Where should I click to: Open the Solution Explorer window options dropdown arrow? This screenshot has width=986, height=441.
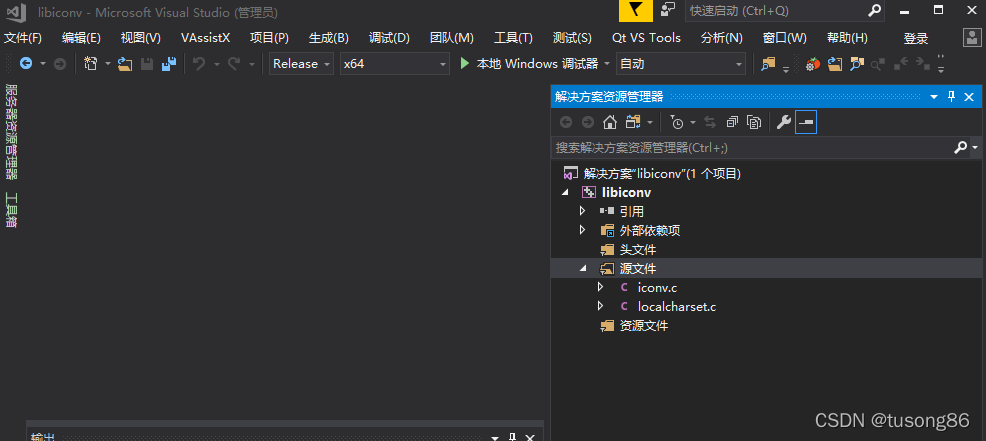[x=934, y=97]
